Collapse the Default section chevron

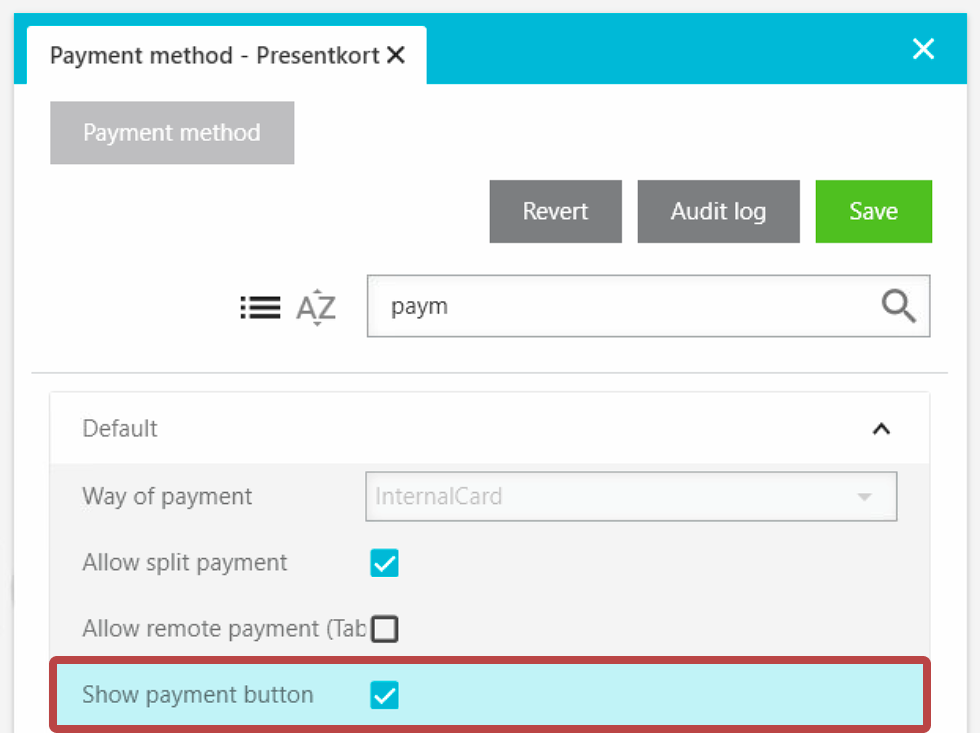click(x=880, y=429)
